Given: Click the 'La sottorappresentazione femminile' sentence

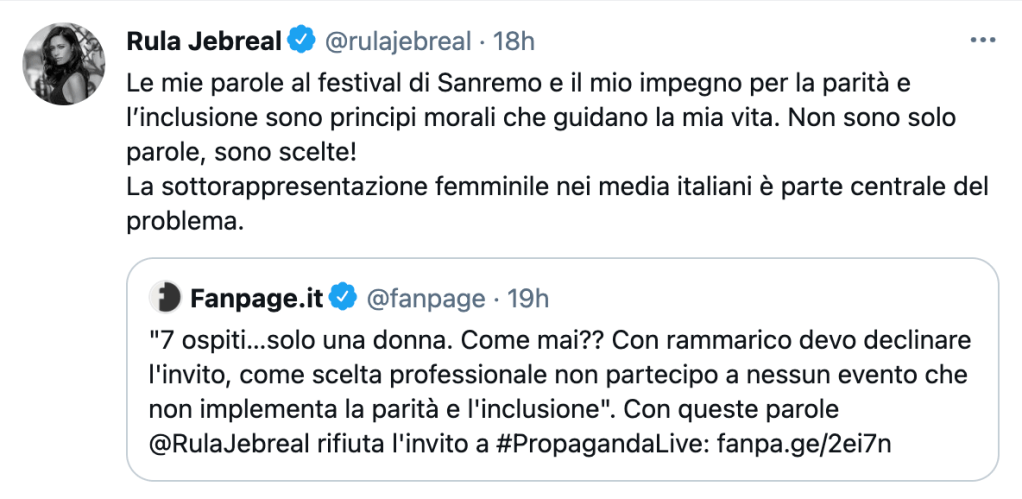Looking at the screenshot, I should point(500,187).
